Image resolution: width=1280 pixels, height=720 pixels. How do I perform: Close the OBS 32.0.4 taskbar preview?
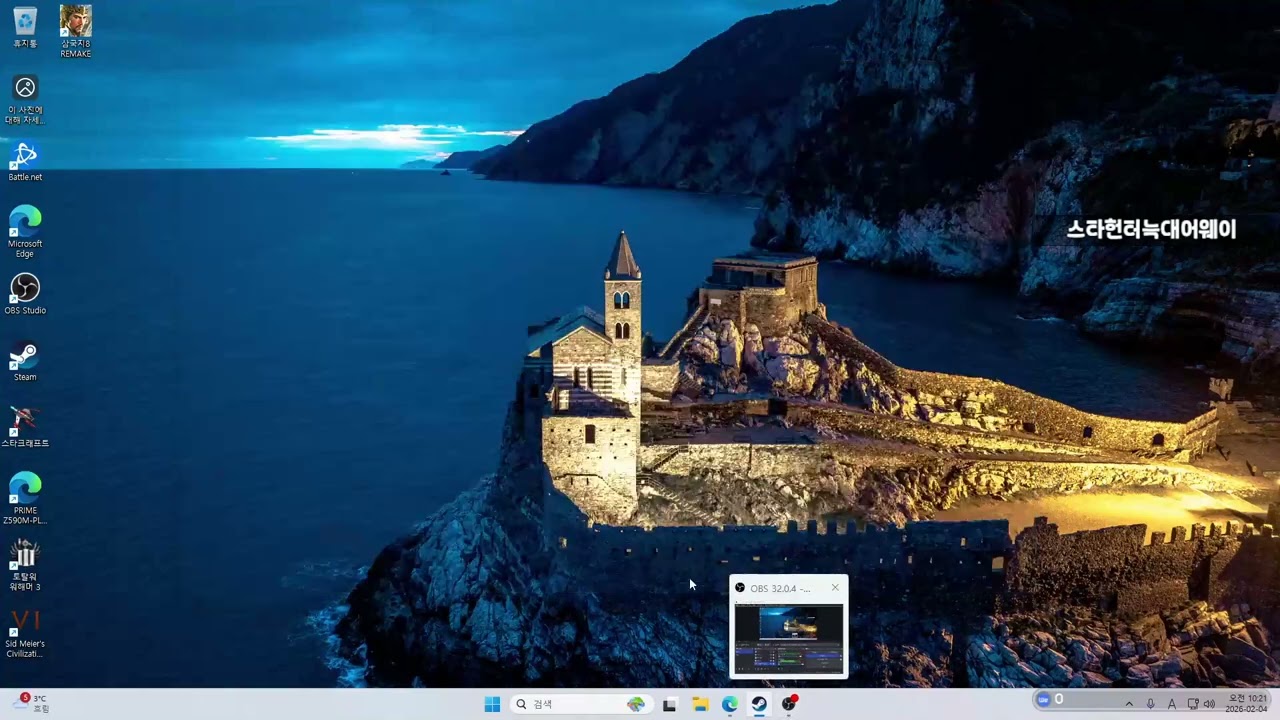click(x=835, y=588)
